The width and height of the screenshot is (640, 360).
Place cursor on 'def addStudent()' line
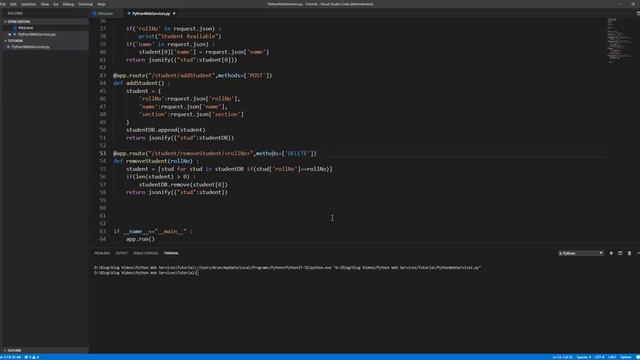pos(142,83)
